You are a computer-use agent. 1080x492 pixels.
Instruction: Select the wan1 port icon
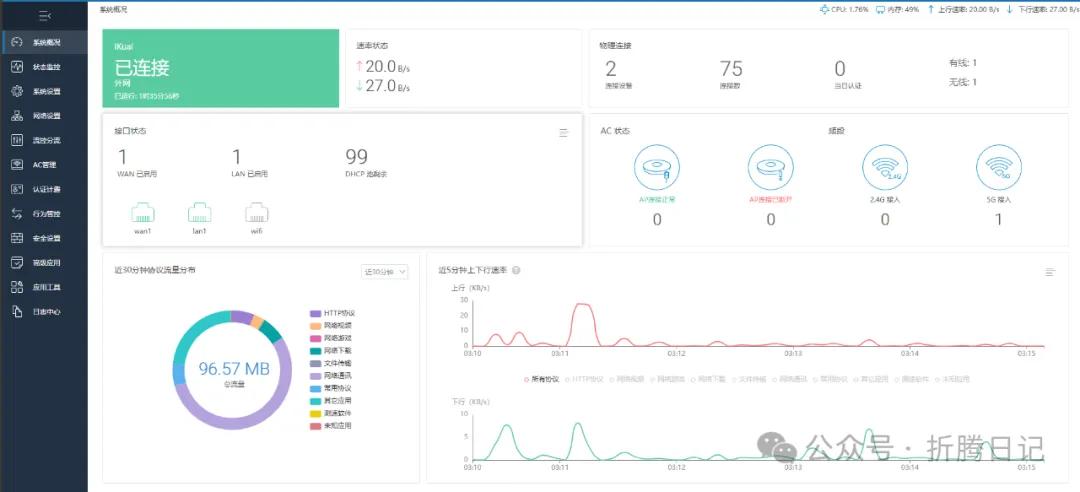tap(142, 213)
